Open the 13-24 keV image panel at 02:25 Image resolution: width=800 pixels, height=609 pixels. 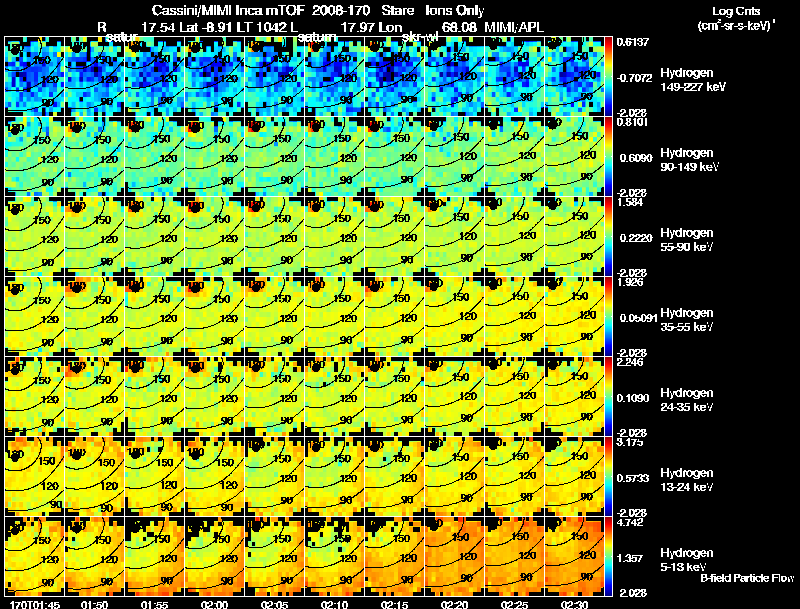(x=514, y=477)
